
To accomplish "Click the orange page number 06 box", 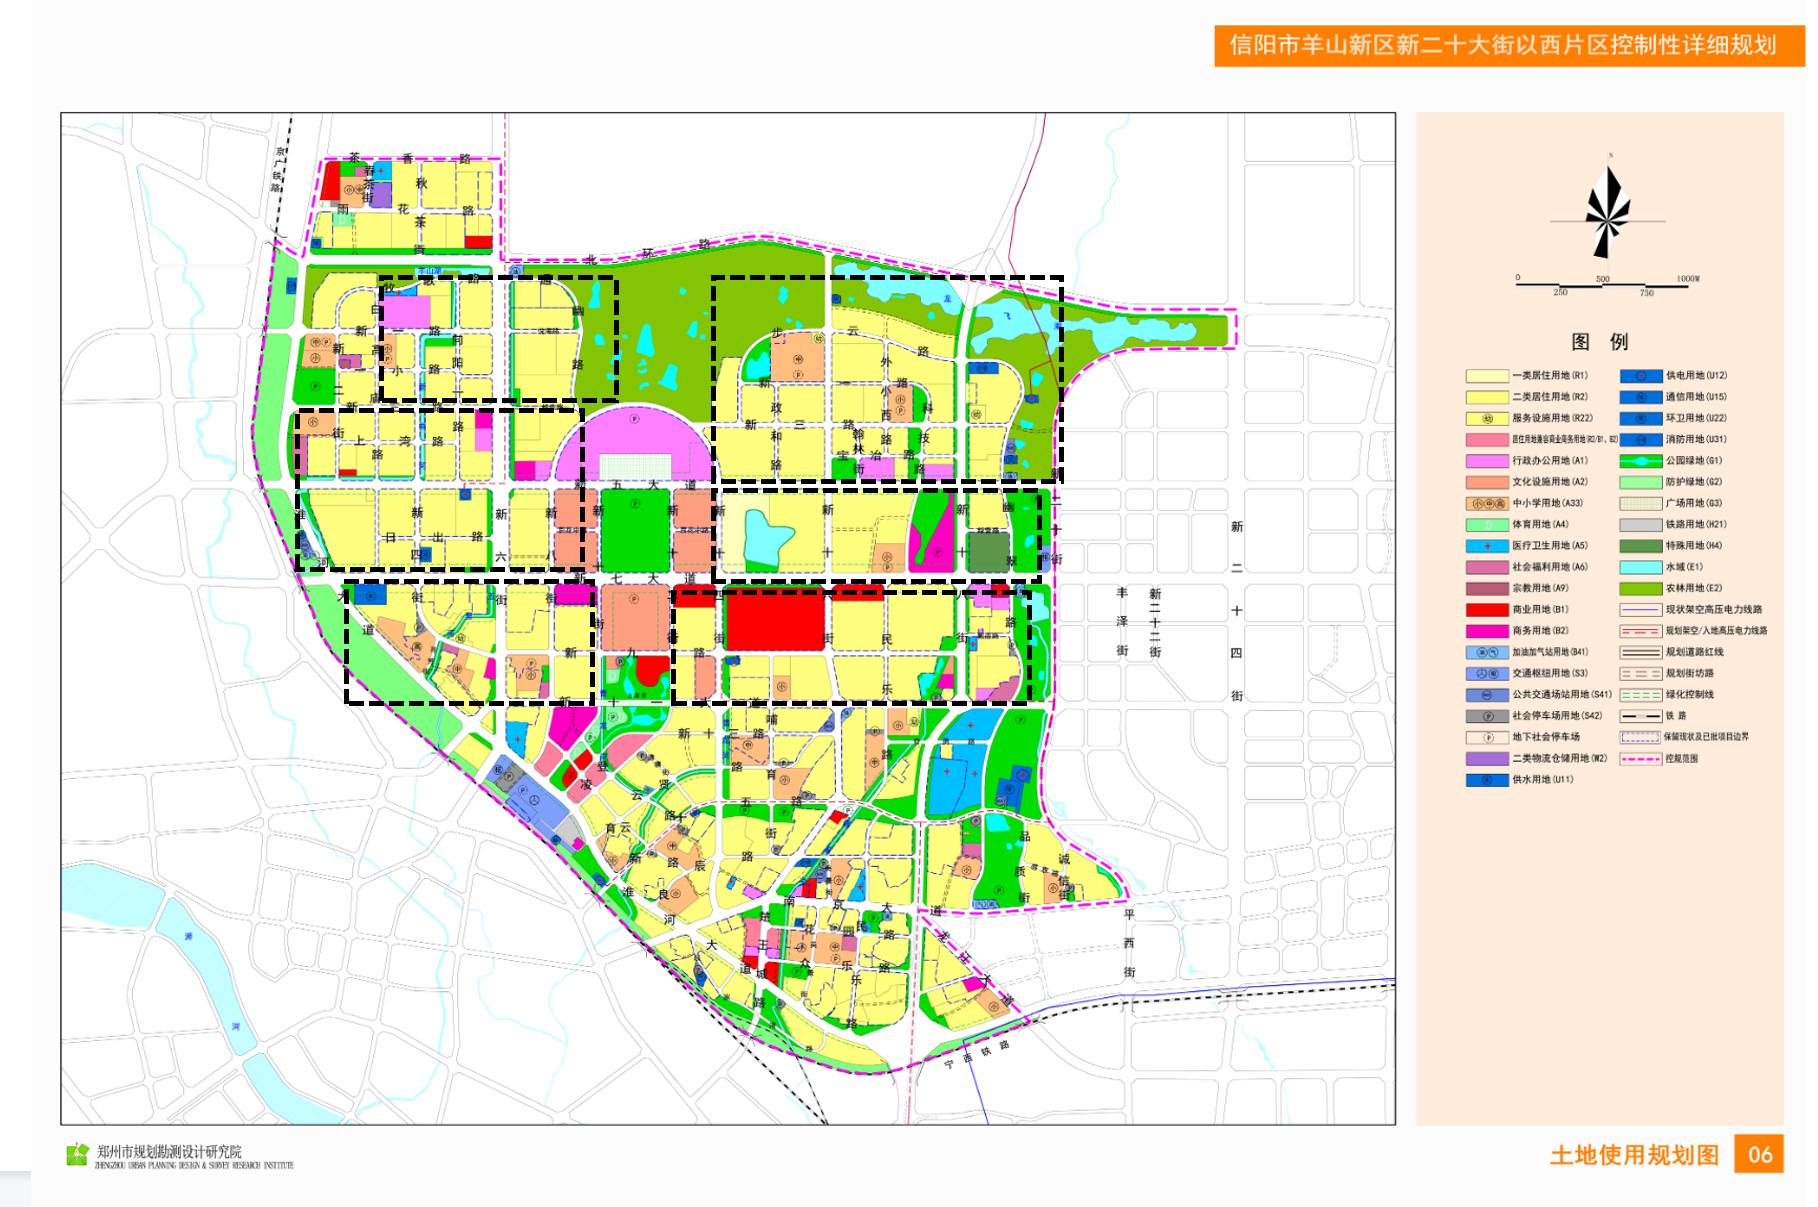I will [1759, 1155].
